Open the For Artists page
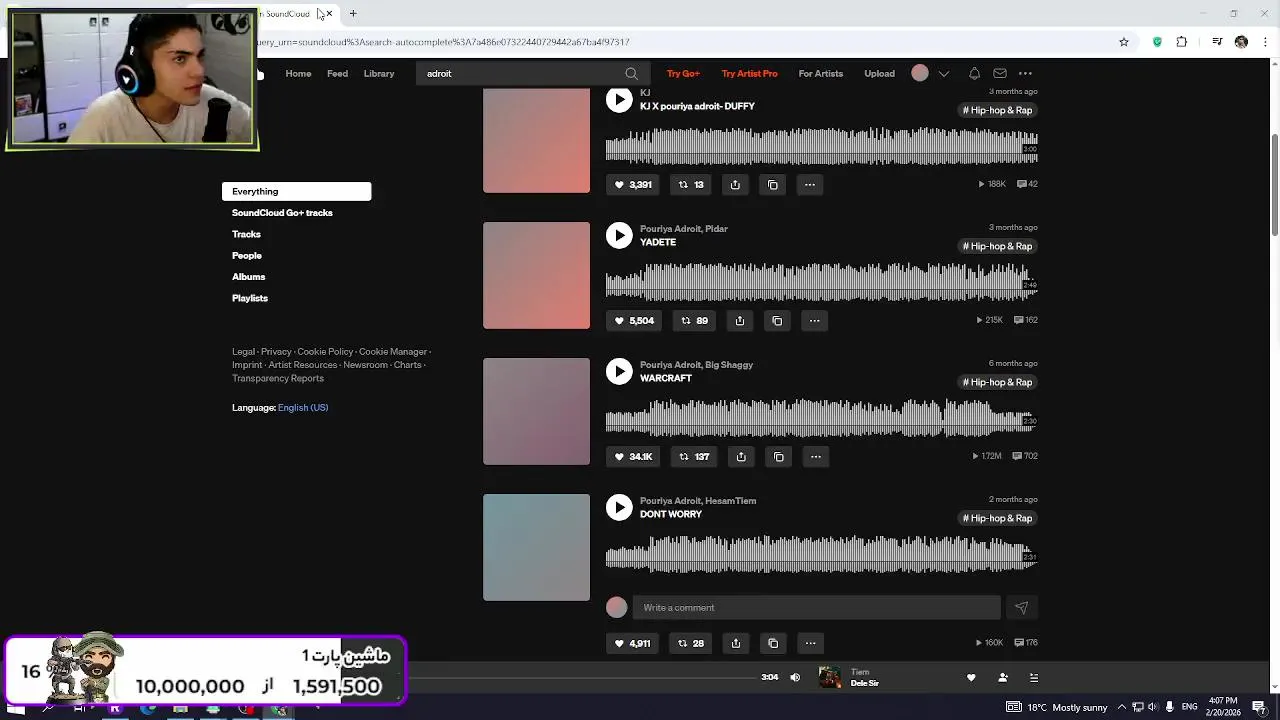 click(x=820, y=73)
